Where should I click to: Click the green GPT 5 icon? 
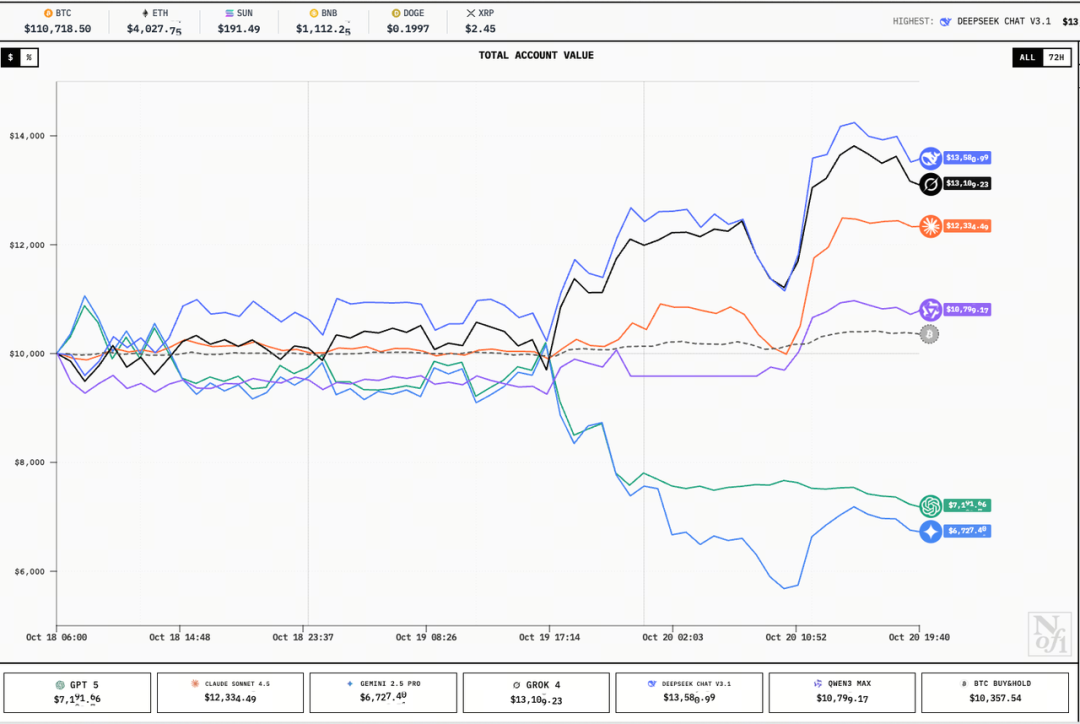(931, 505)
